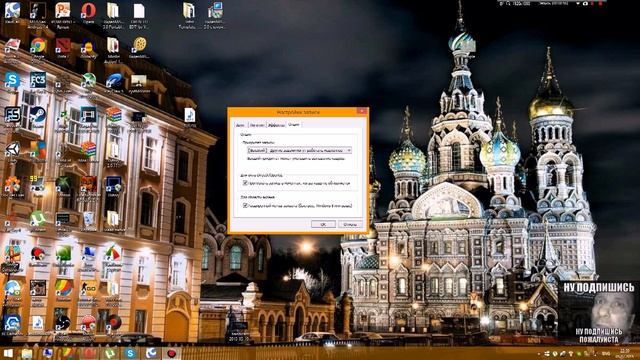This screenshot has width=640, height=360.
Task: Open the Windows Start button
Action: pyautogui.click(x=8, y=353)
